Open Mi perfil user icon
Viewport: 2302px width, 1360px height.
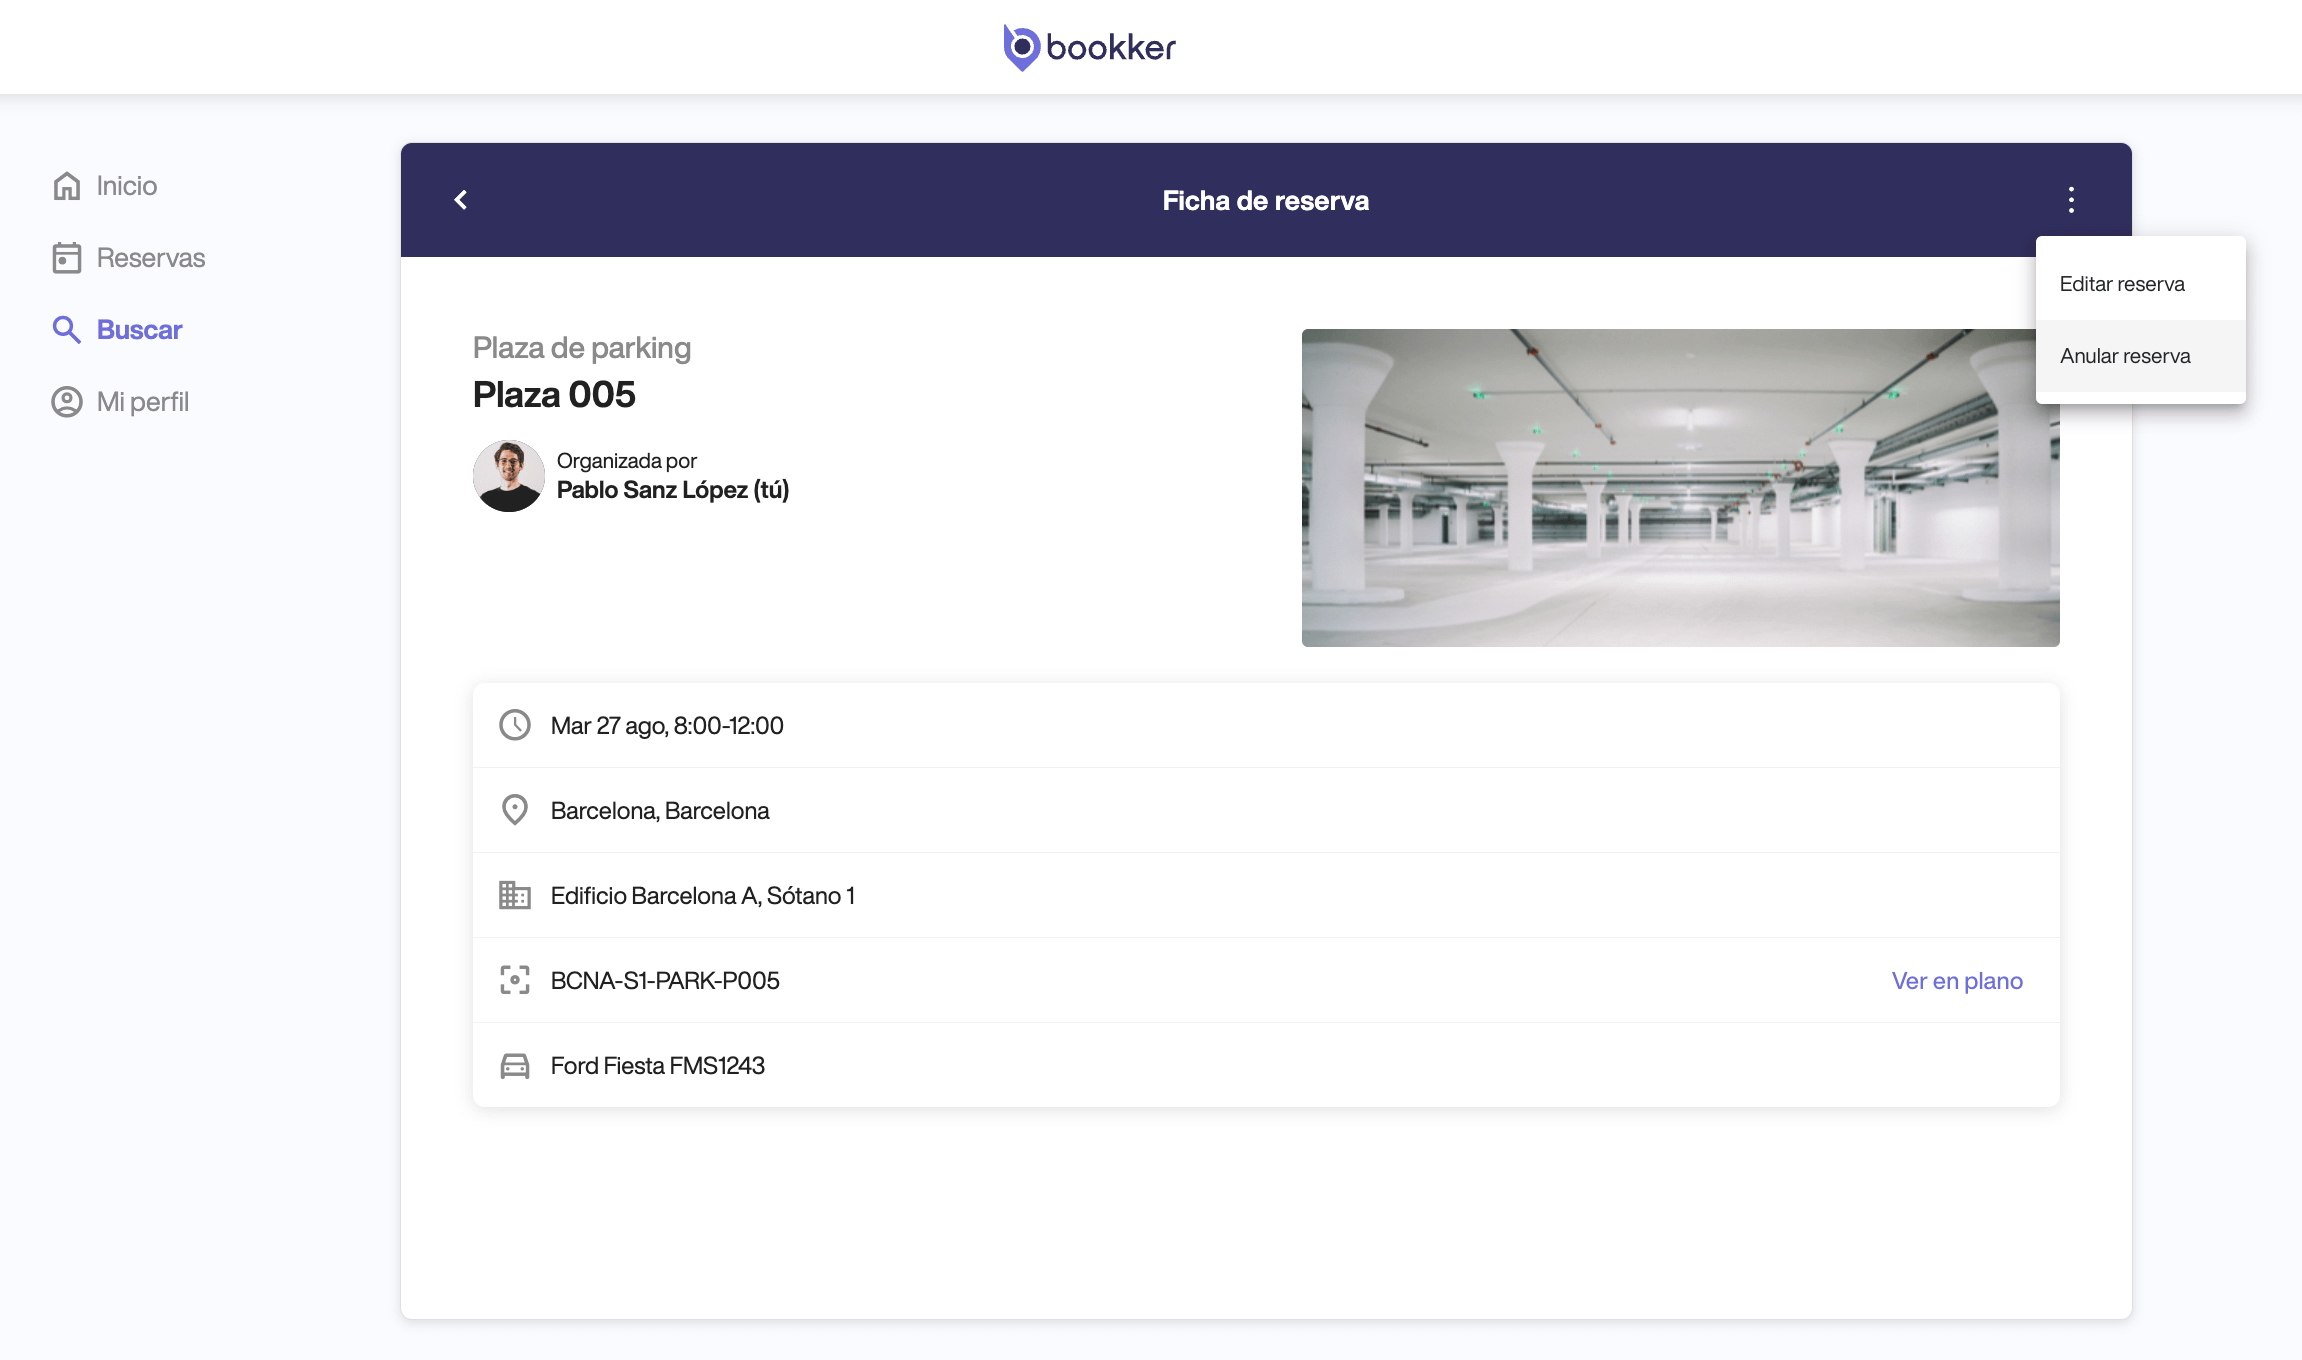[x=67, y=402]
